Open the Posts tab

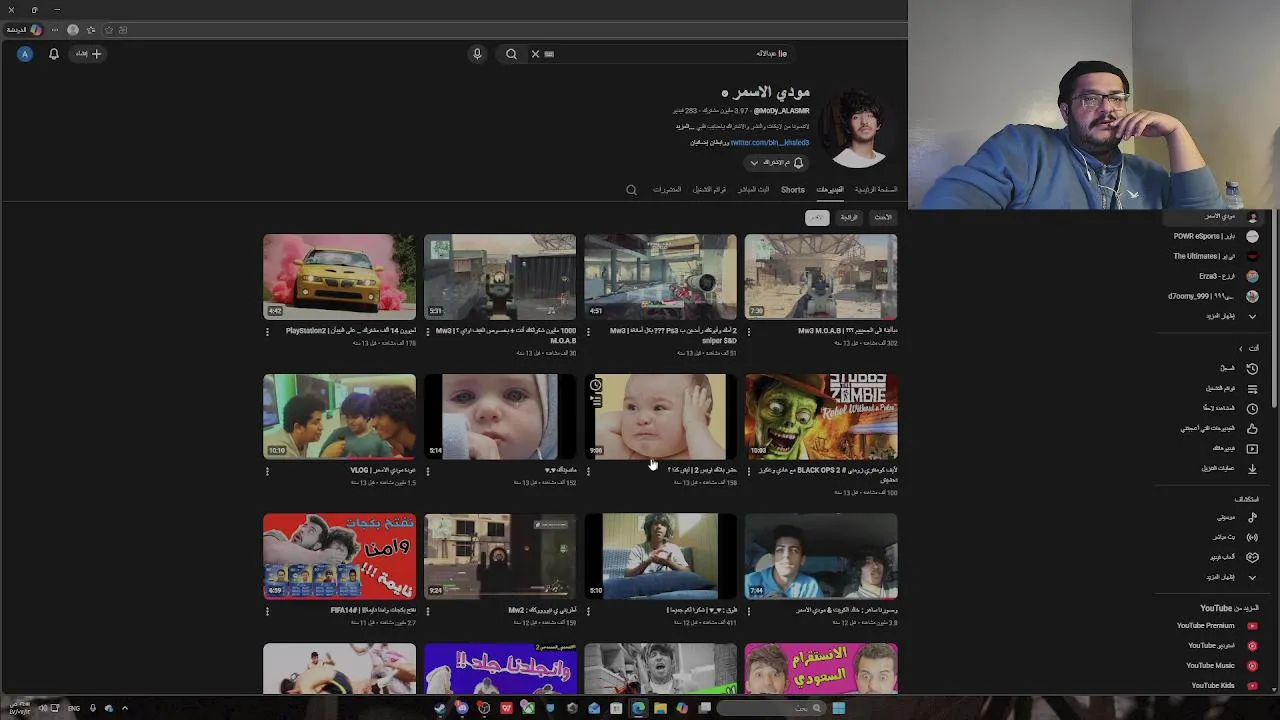667,189
